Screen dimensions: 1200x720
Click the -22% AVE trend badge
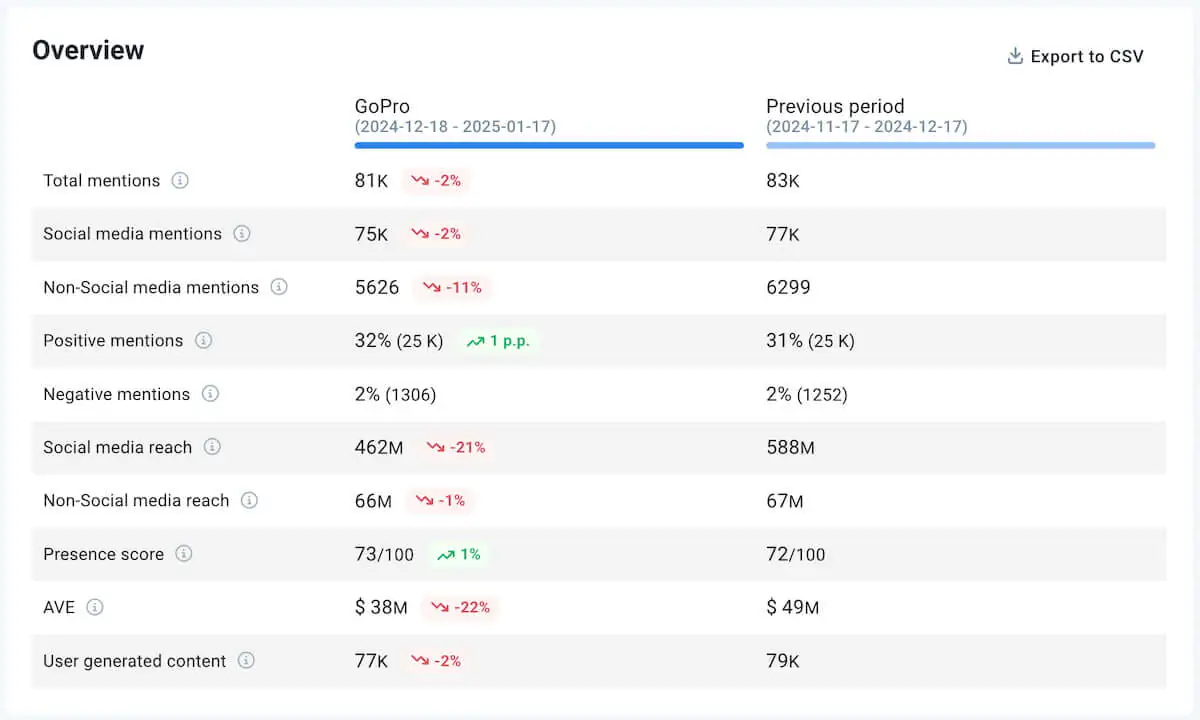tap(461, 608)
